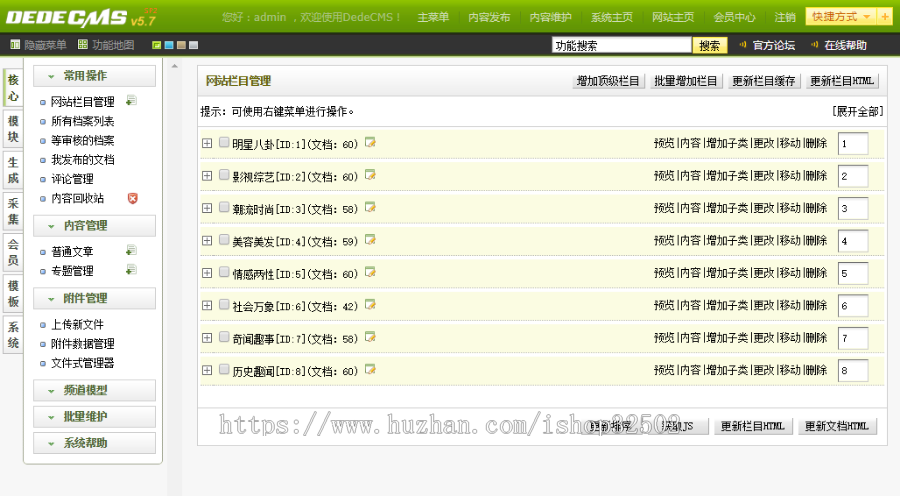Collapse the 常用操作 sidebar section
This screenshot has height=496, width=900.
click(x=94, y=76)
